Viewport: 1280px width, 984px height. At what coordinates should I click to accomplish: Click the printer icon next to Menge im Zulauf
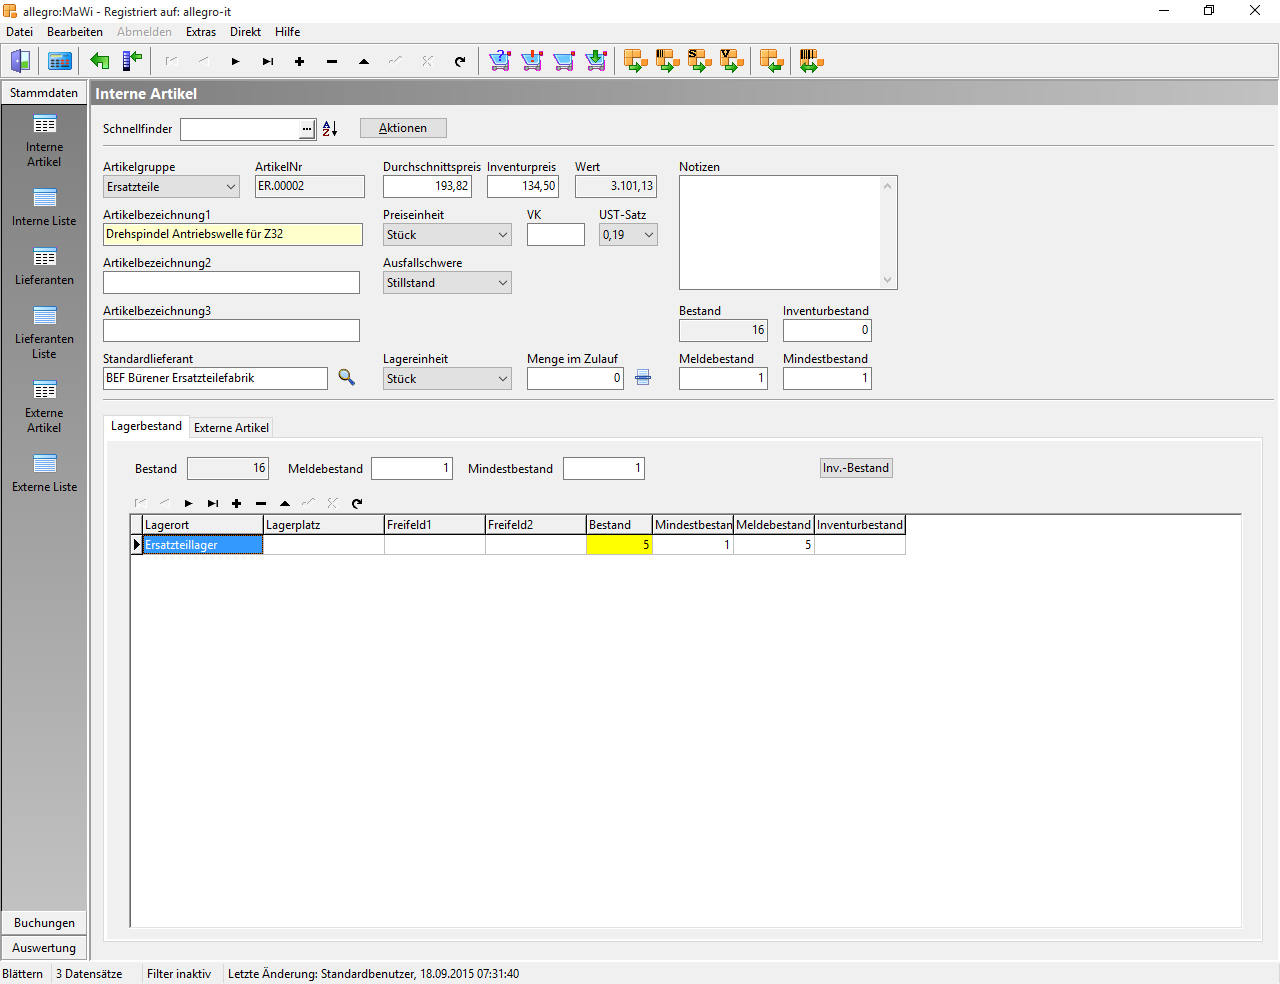coord(643,378)
